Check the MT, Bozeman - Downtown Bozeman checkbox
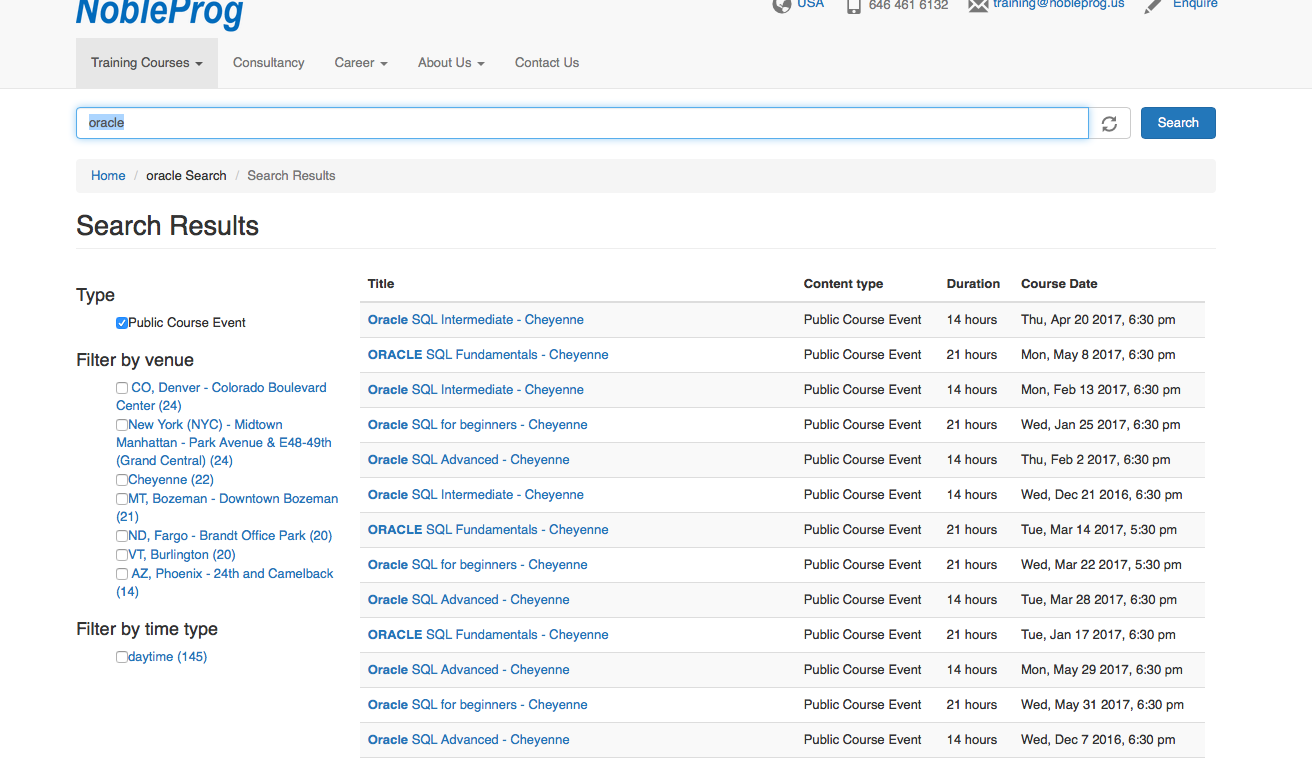1312x762 pixels. point(122,499)
